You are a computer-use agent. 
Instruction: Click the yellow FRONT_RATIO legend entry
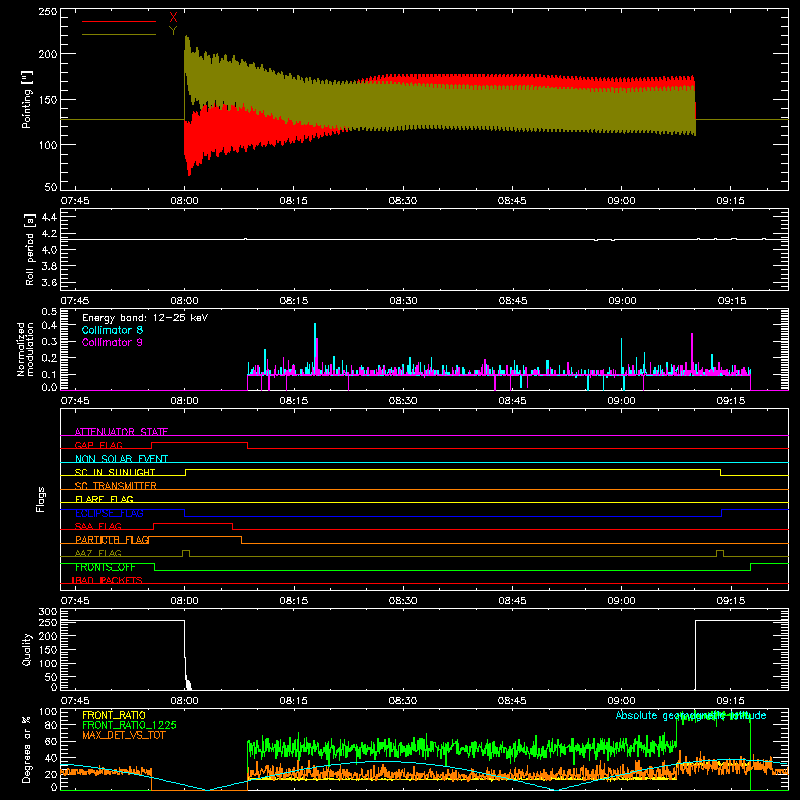click(114, 715)
